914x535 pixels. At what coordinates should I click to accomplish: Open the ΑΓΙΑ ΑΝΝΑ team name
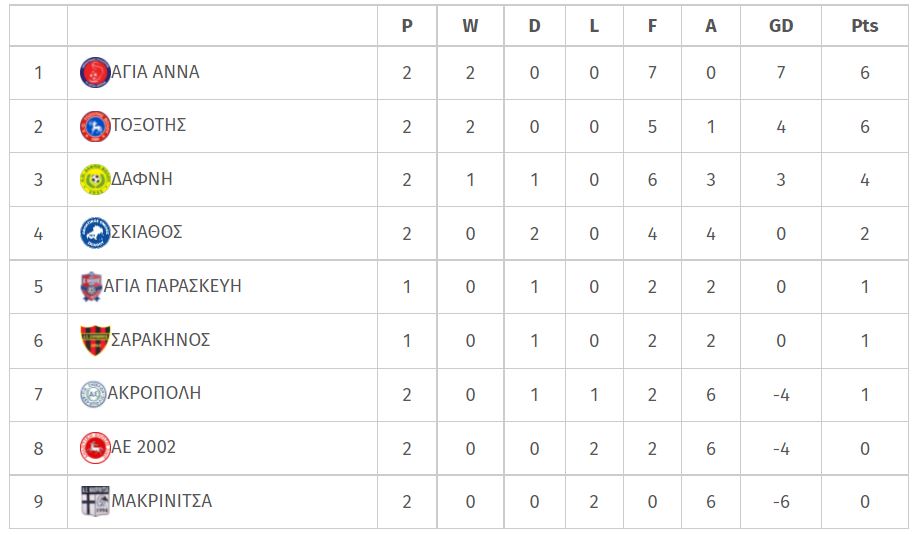click(x=155, y=72)
